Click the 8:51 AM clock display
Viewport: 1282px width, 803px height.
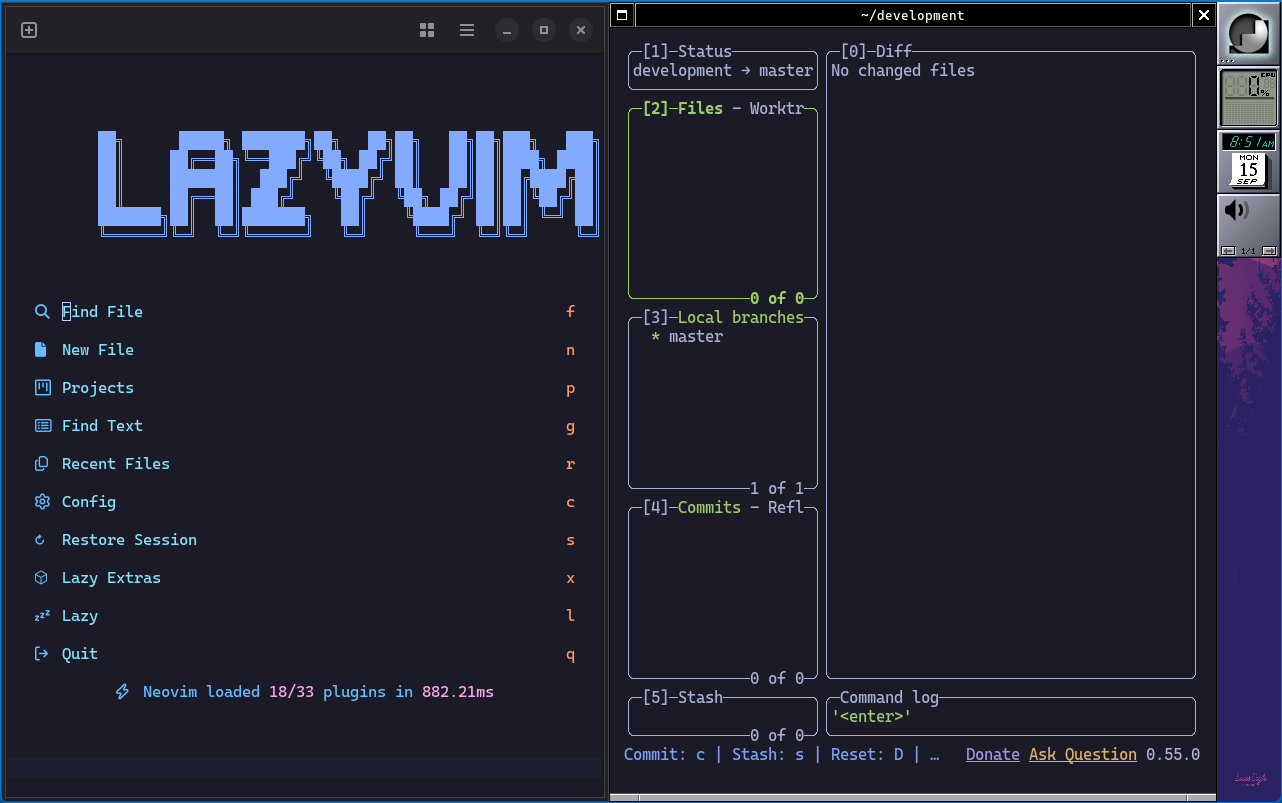click(x=1249, y=142)
